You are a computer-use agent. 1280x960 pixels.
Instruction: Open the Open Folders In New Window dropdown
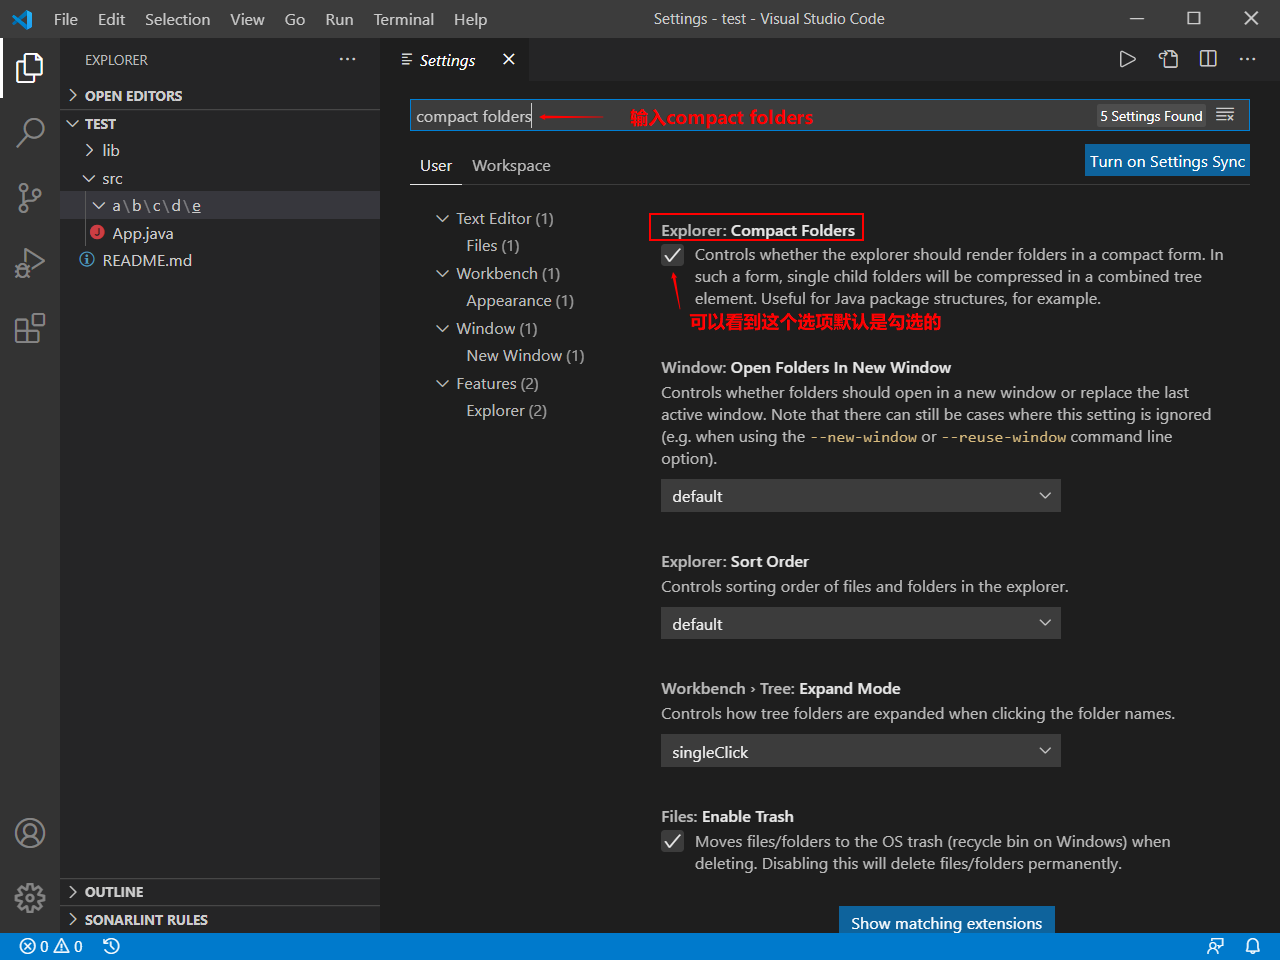[x=860, y=496]
